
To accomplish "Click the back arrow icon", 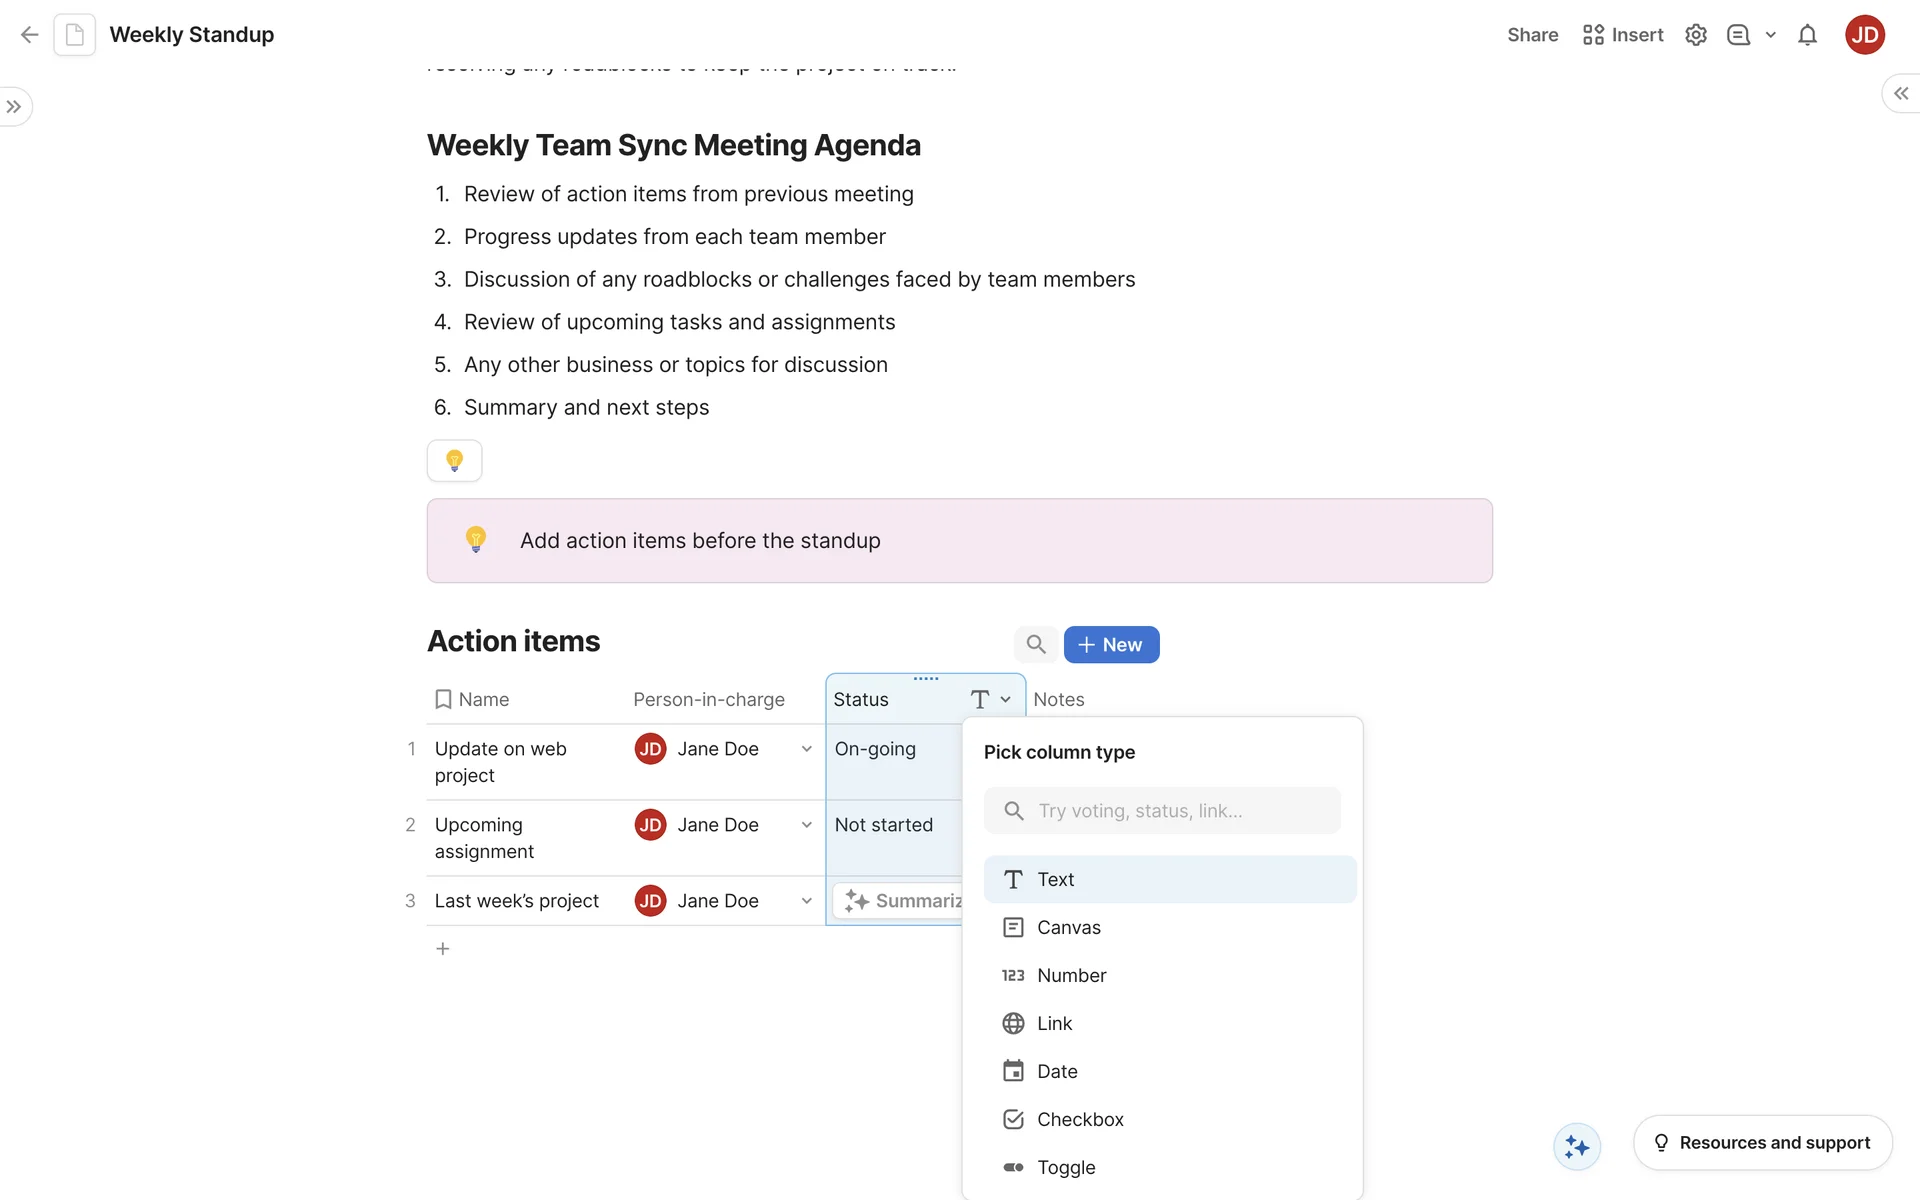I will tap(29, 35).
